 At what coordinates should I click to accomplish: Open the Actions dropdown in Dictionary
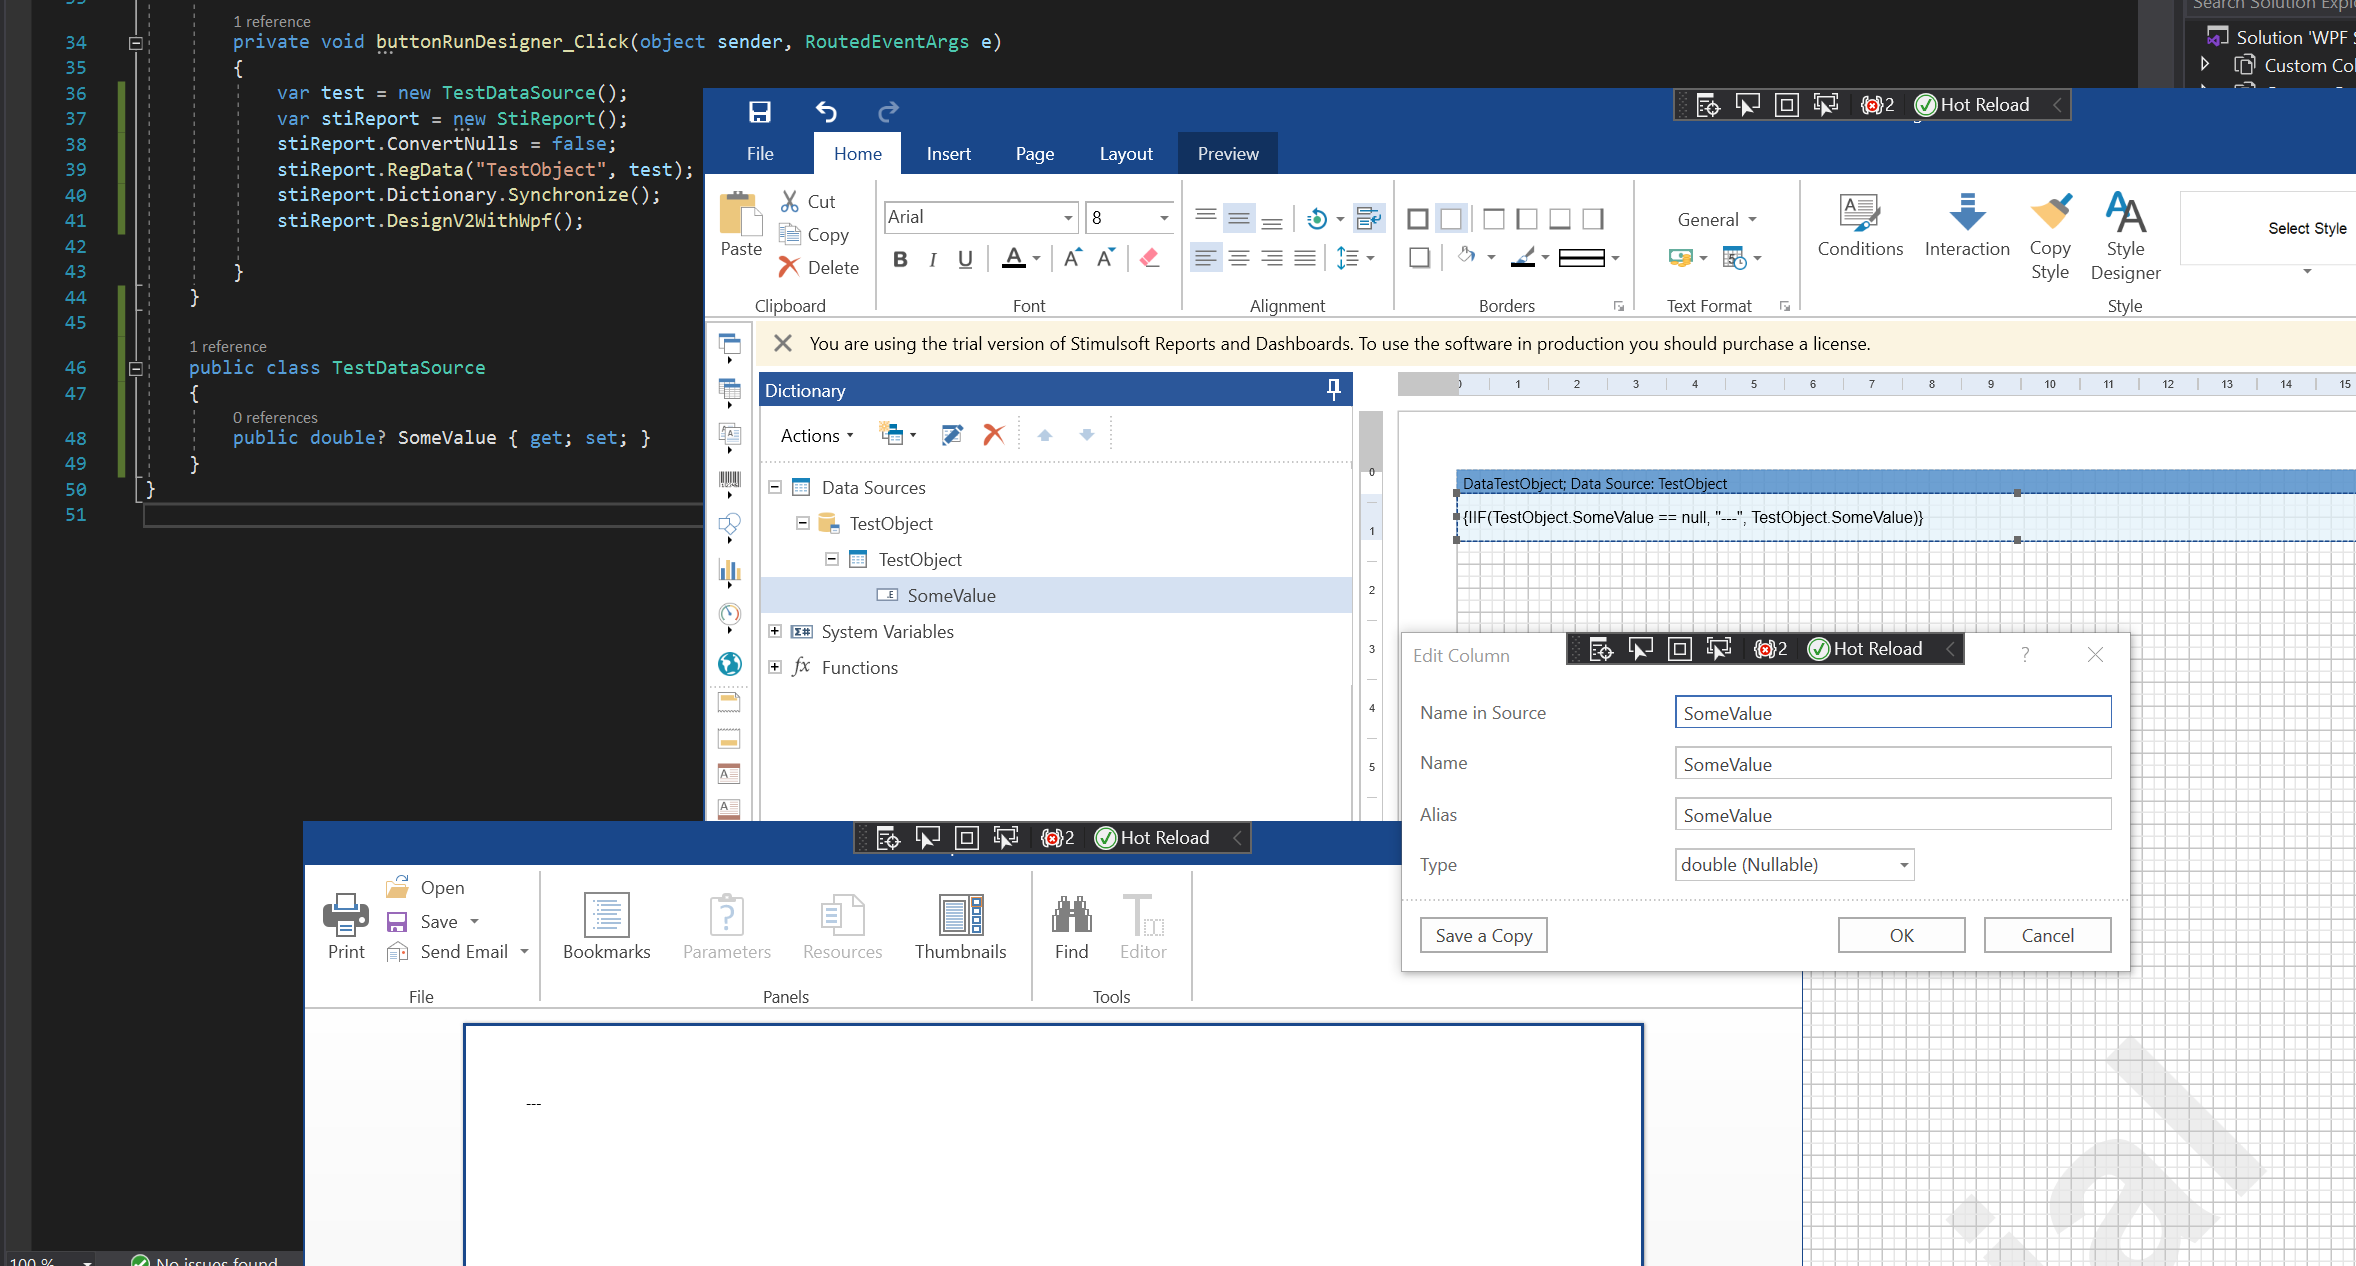coord(817,435)
